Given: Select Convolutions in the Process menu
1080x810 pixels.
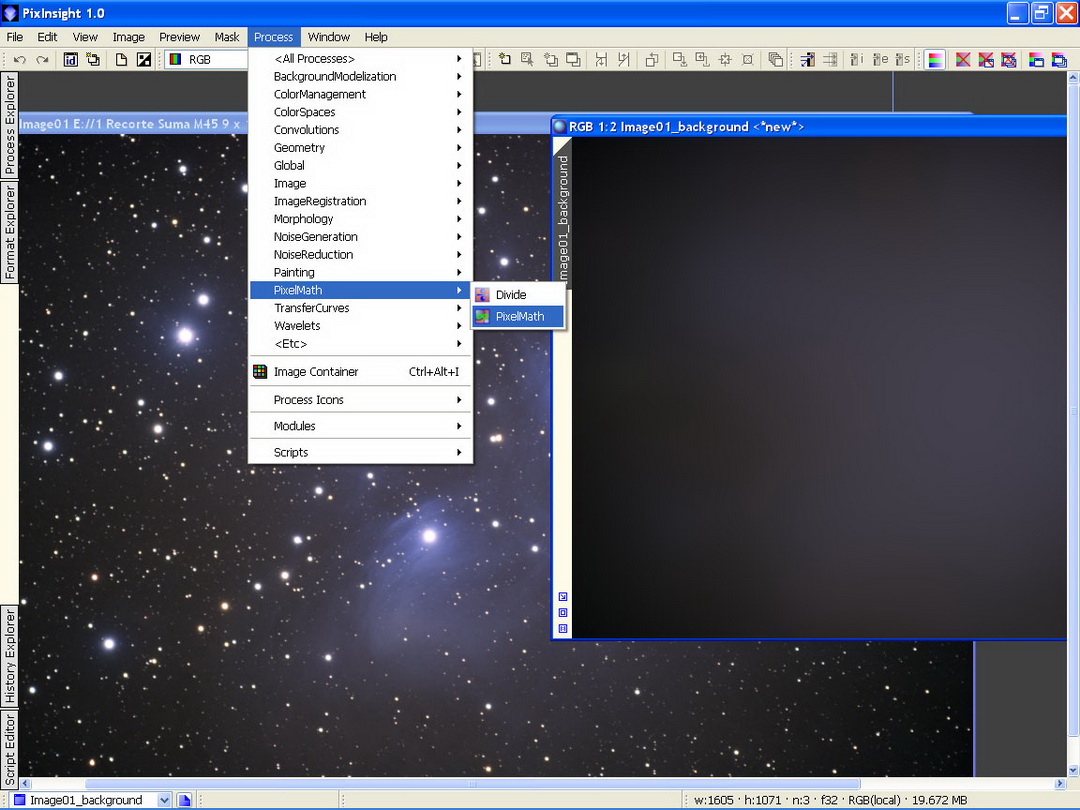Looking at the screenshot, I should coord(361,130).
